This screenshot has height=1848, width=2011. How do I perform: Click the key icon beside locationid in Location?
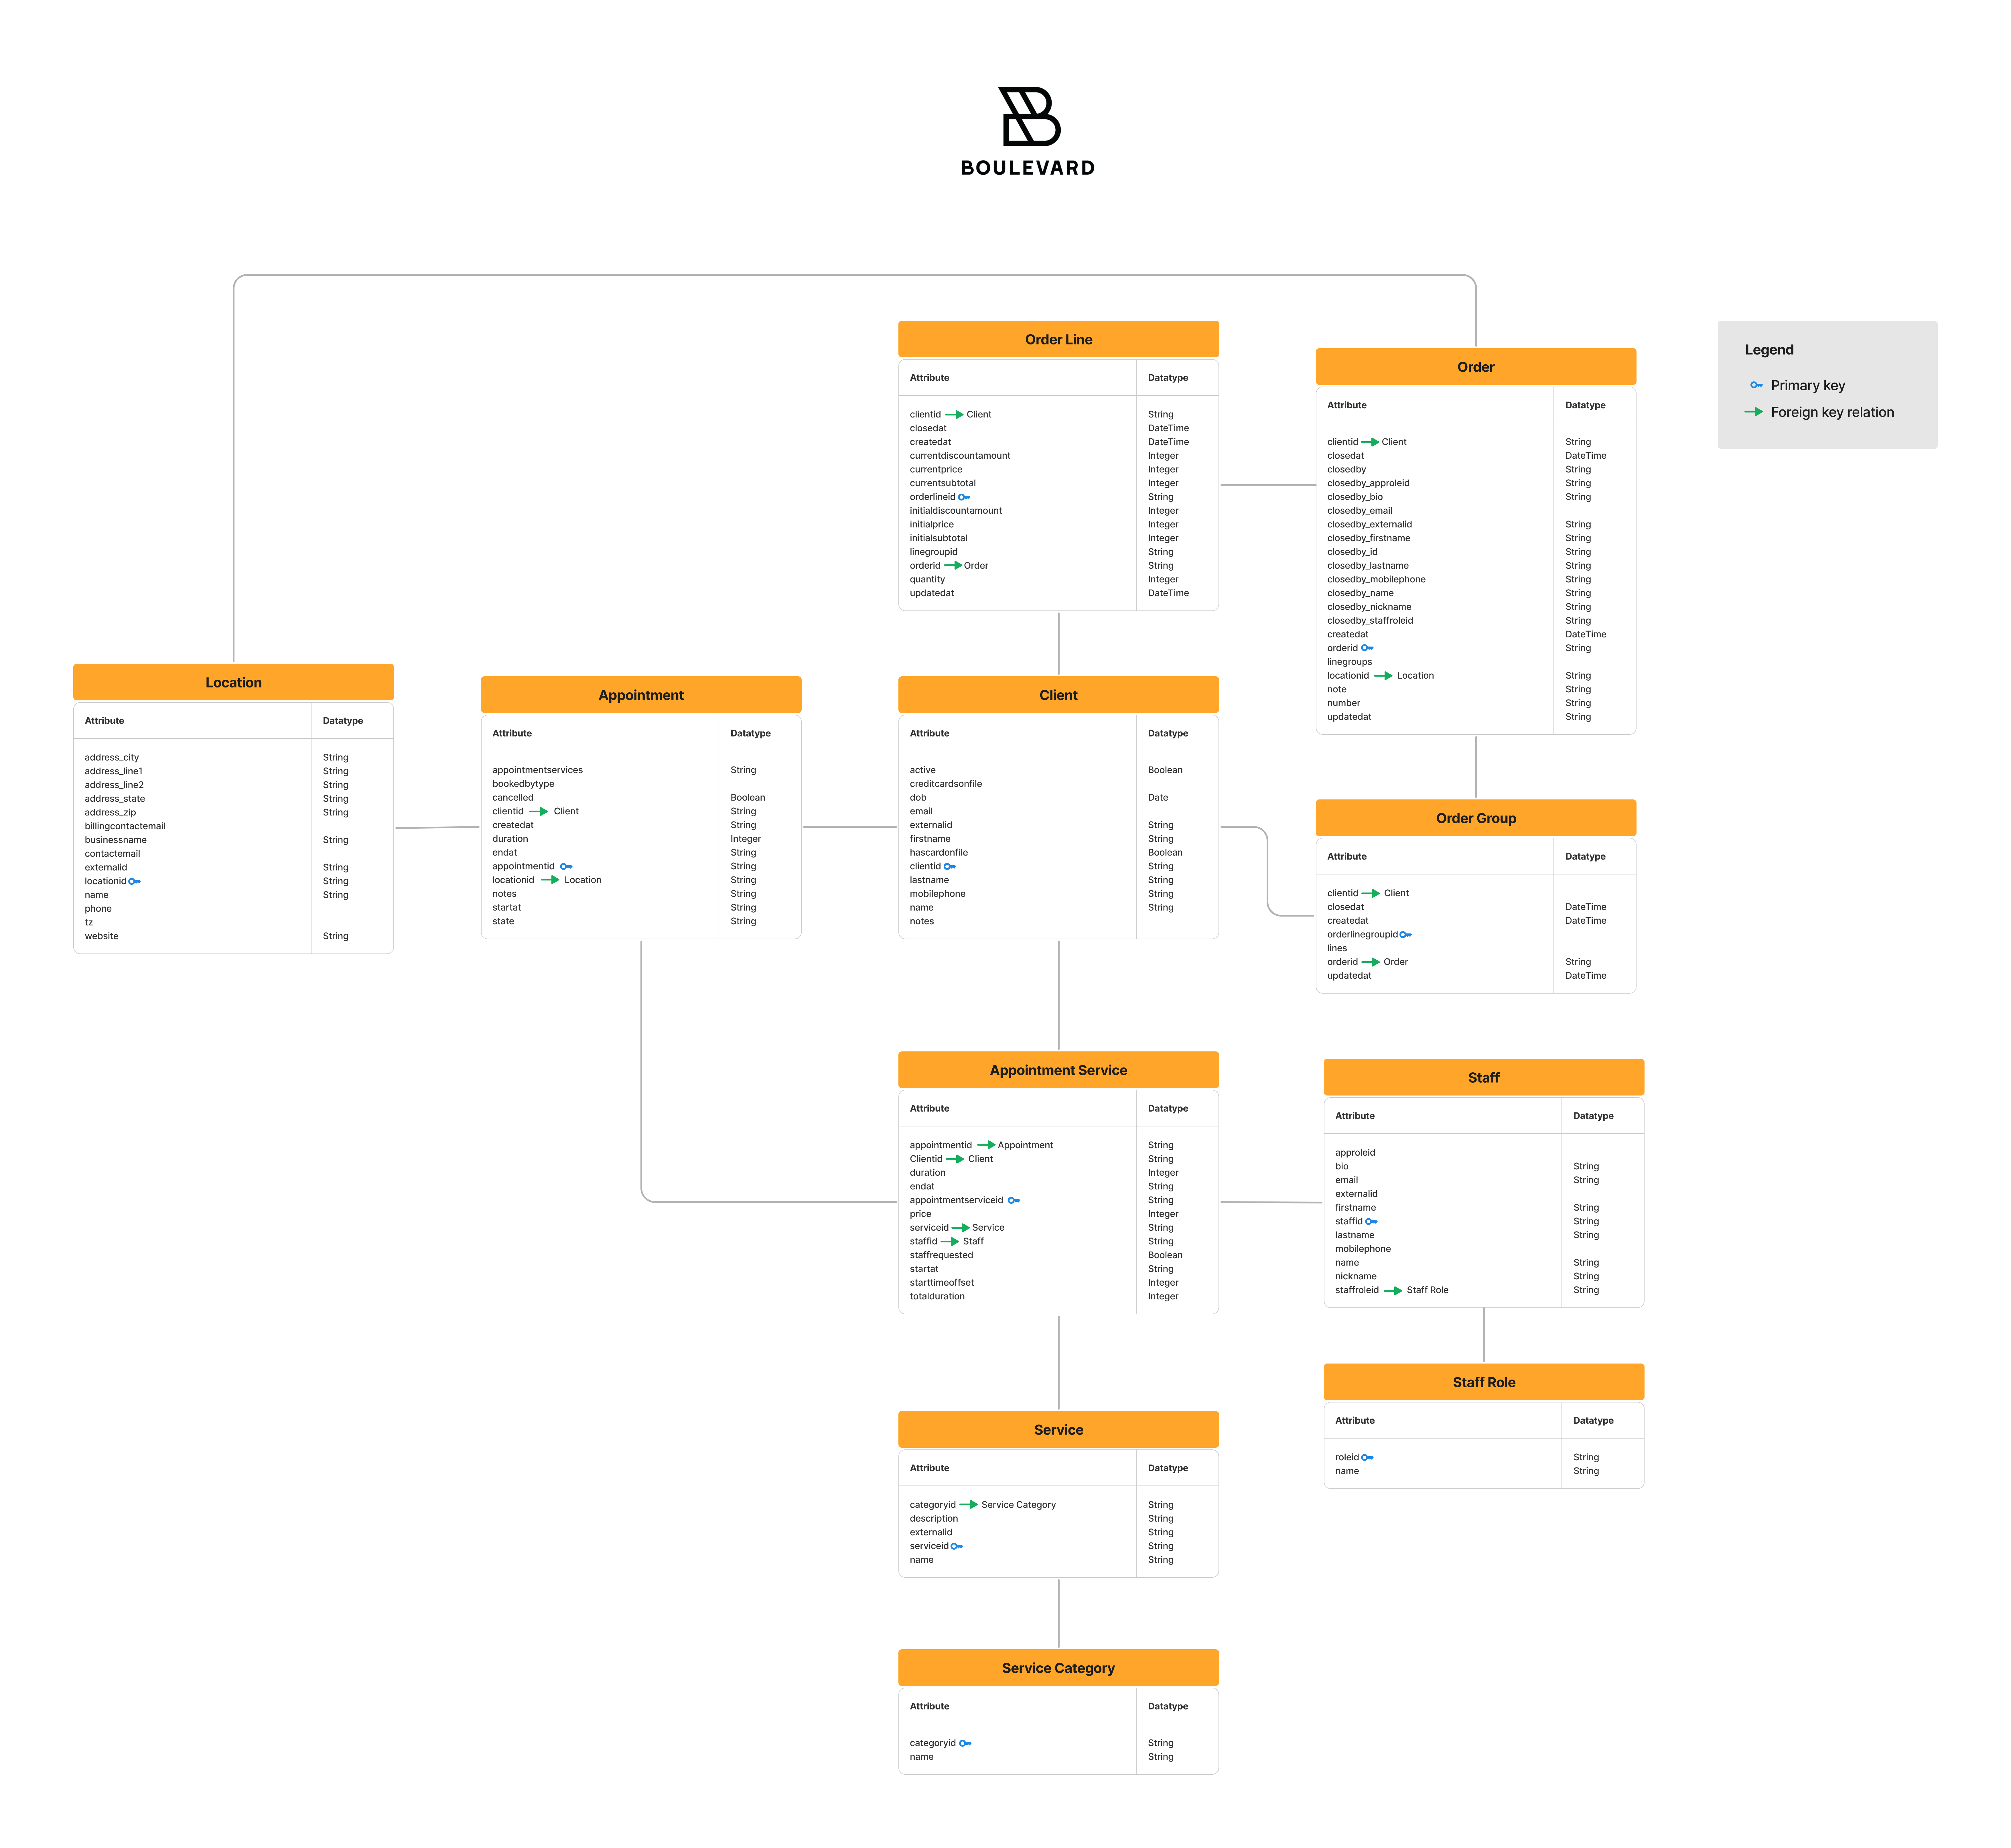(135, 881)
